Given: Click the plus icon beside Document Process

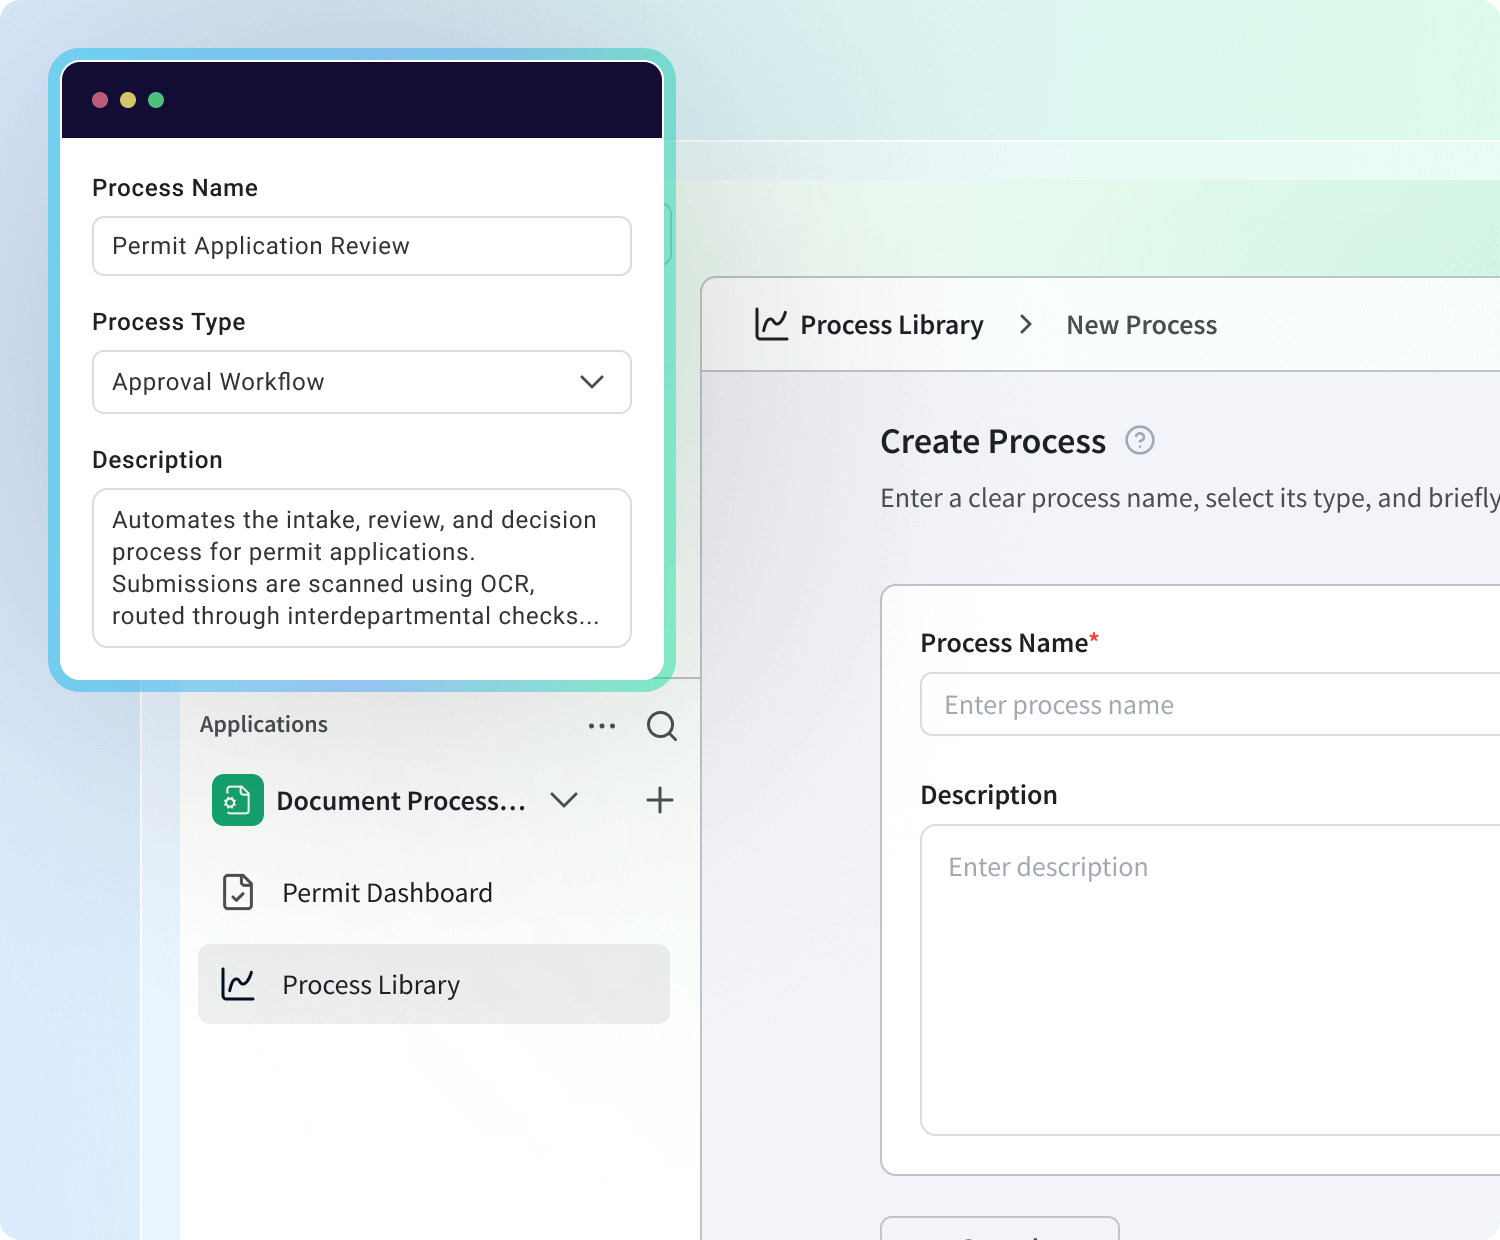Looking at the screenshot, I should 660,800.
